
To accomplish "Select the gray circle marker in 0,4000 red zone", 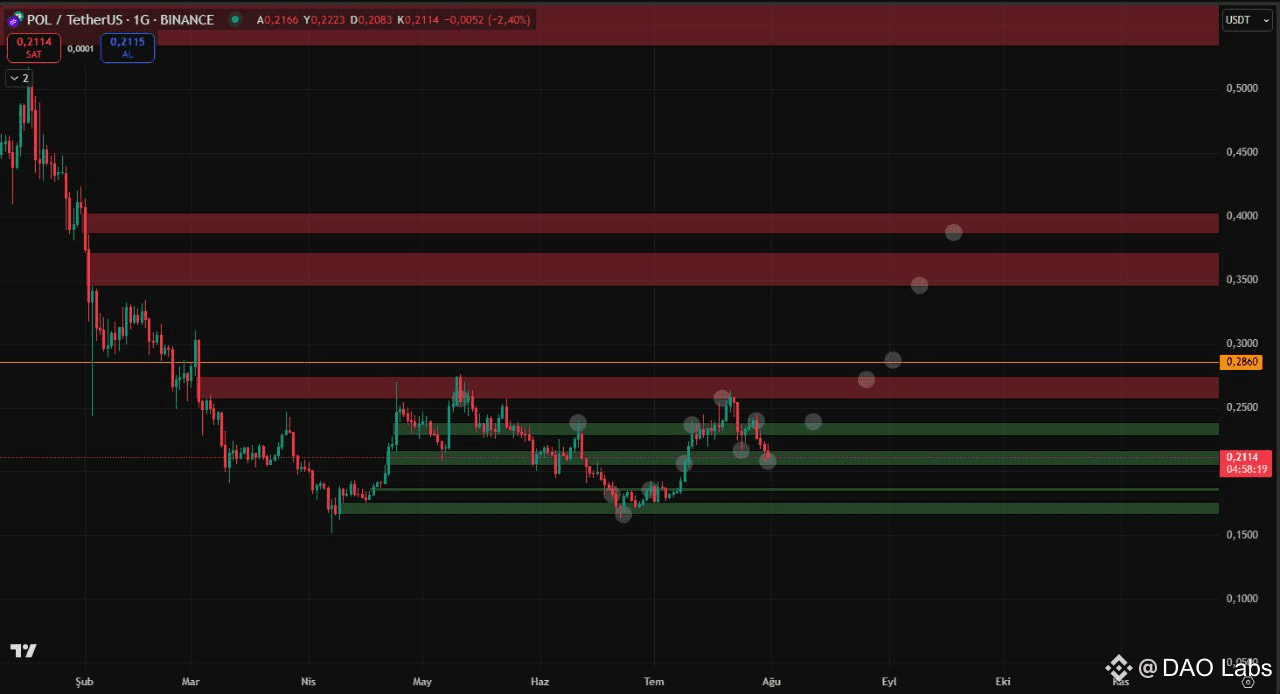I will 954,233.
